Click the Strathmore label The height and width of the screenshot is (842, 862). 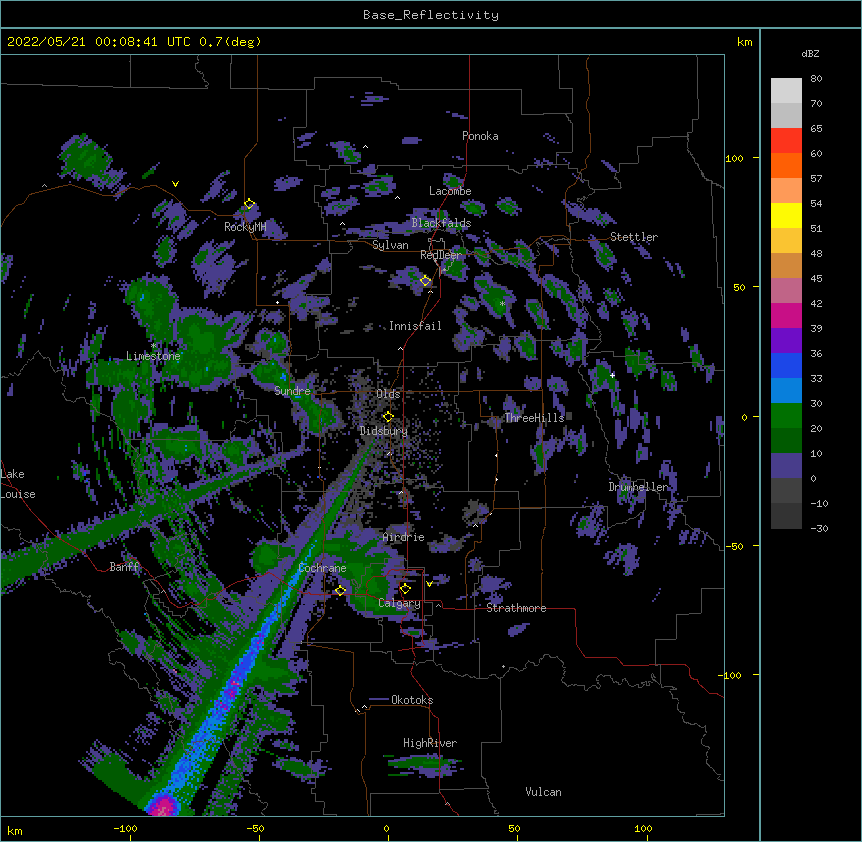(x=516, y=608)
